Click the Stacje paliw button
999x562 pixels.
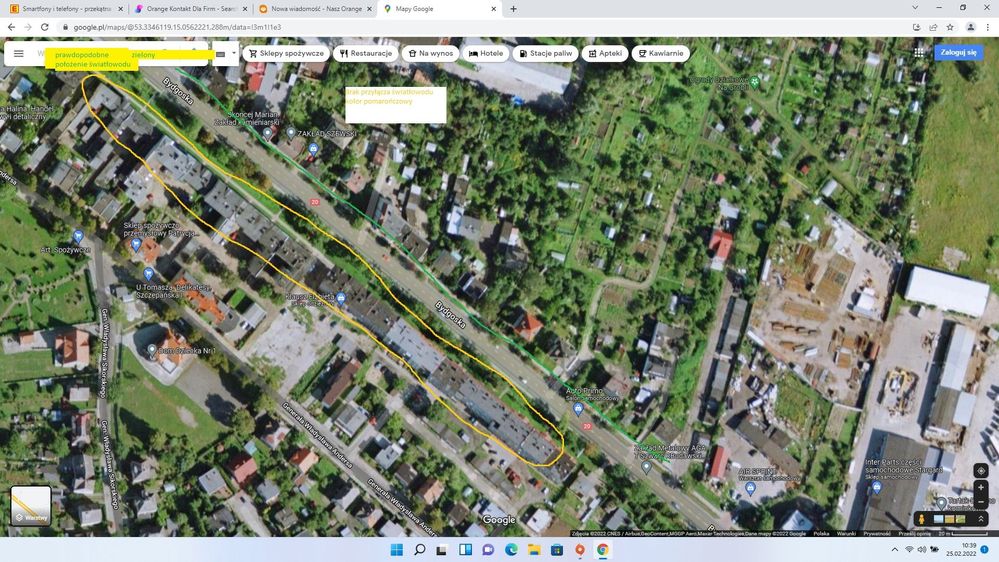546,53
